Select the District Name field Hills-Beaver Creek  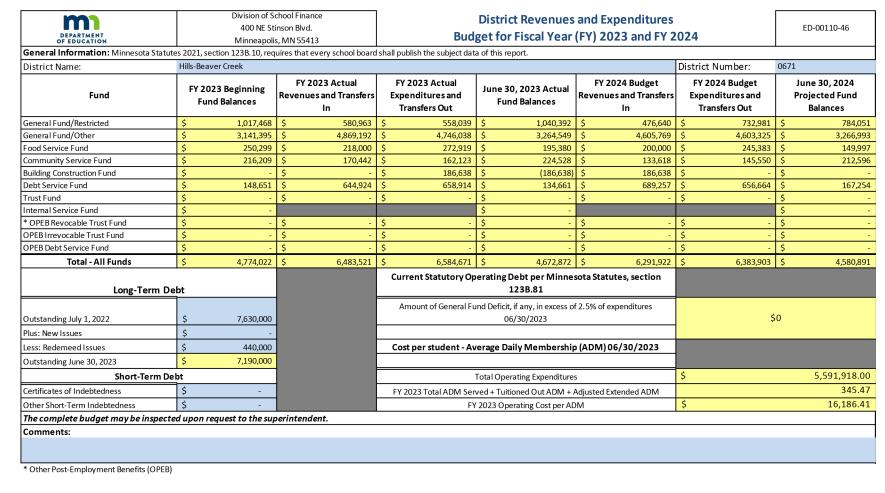[x=426, y=67]
